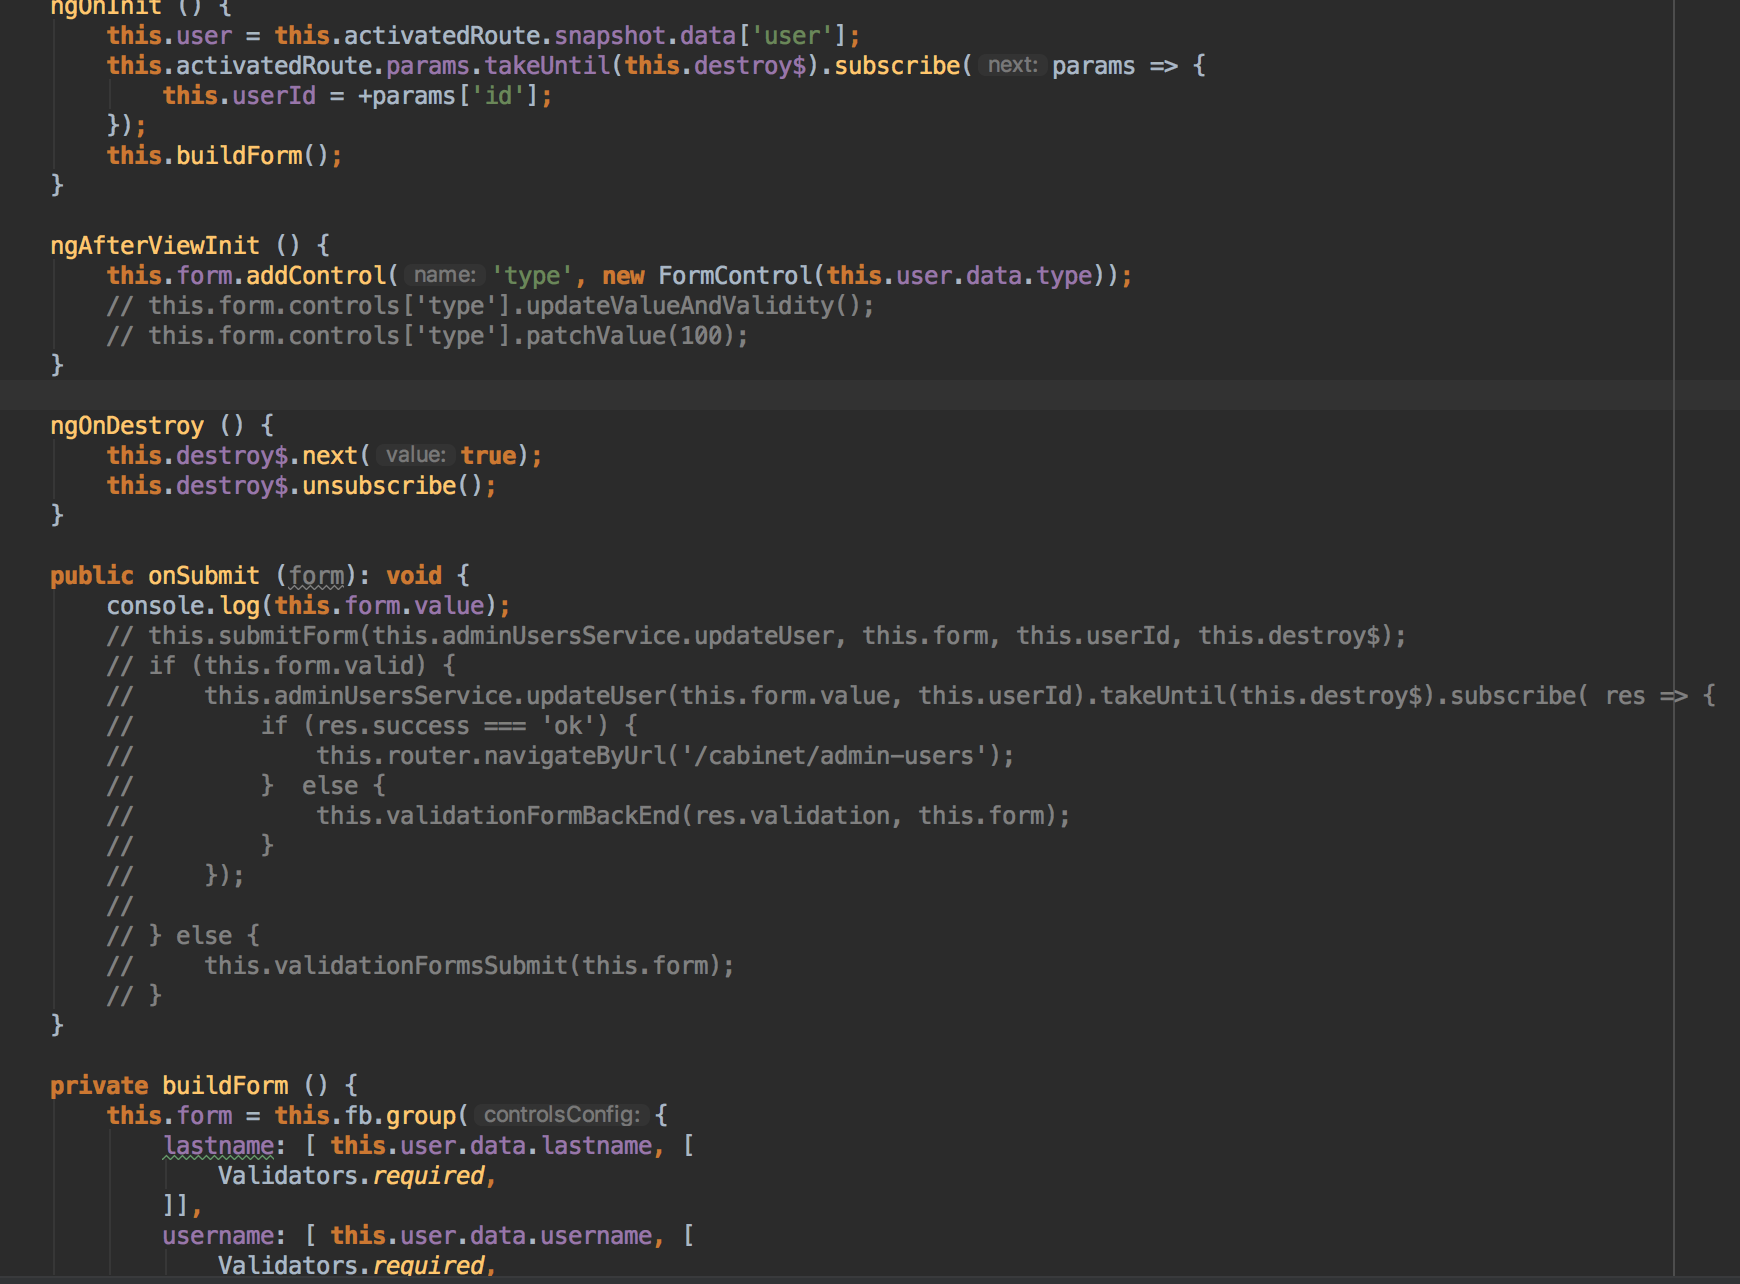Click the 'username' key in the form group
This screenshot has width=1740, height=1284.
click(x=218, y=1236)
